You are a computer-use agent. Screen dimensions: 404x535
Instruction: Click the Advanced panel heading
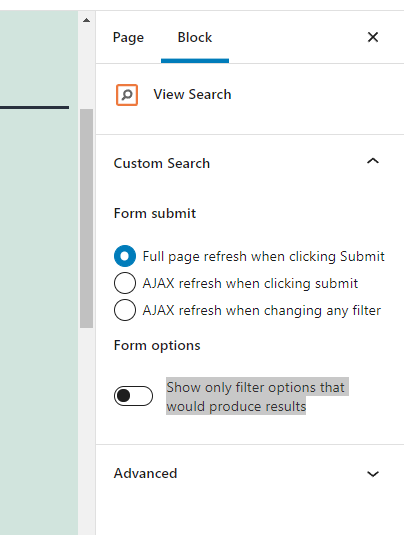click(x=145, y=473)
